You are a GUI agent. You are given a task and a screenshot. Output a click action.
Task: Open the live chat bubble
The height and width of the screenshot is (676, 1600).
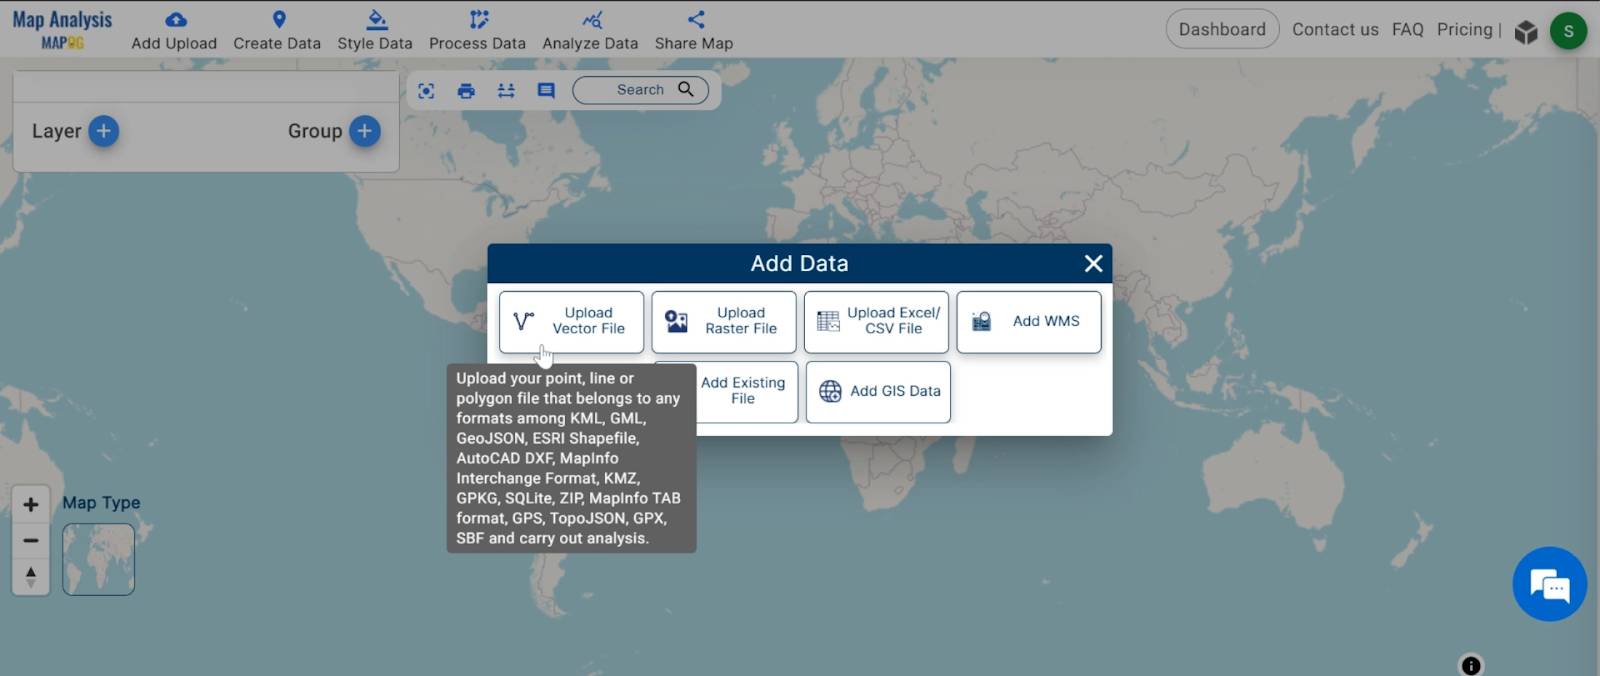point(1549,584)
